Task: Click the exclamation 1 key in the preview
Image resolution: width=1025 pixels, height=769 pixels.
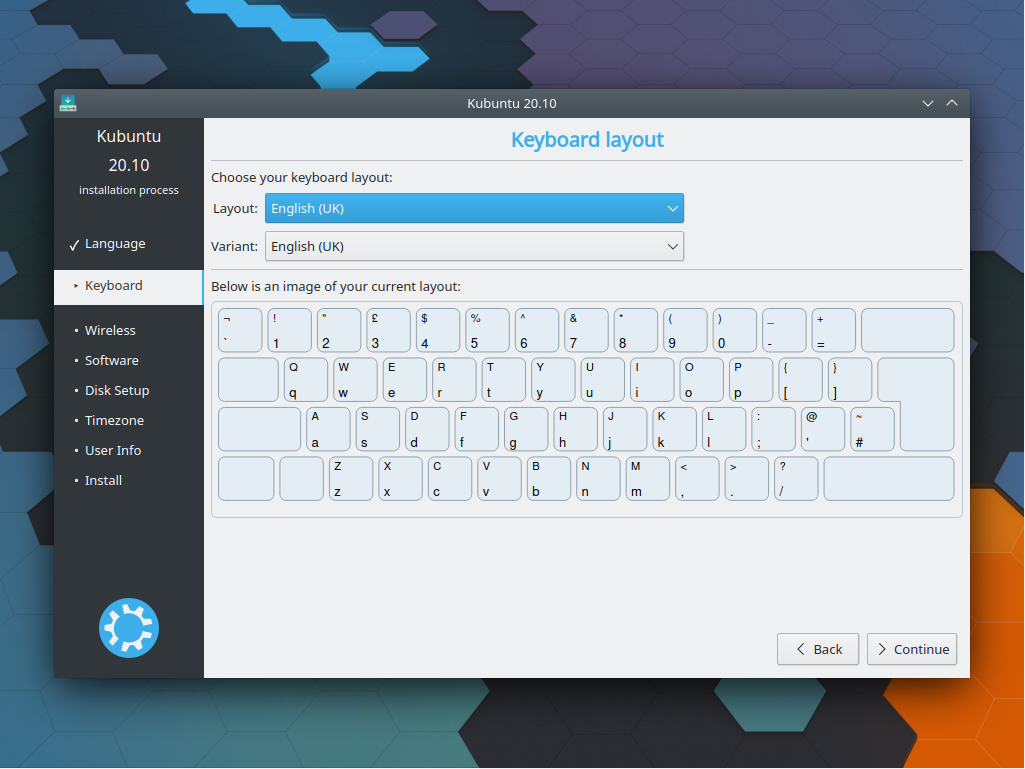Action: click(290, 330)
